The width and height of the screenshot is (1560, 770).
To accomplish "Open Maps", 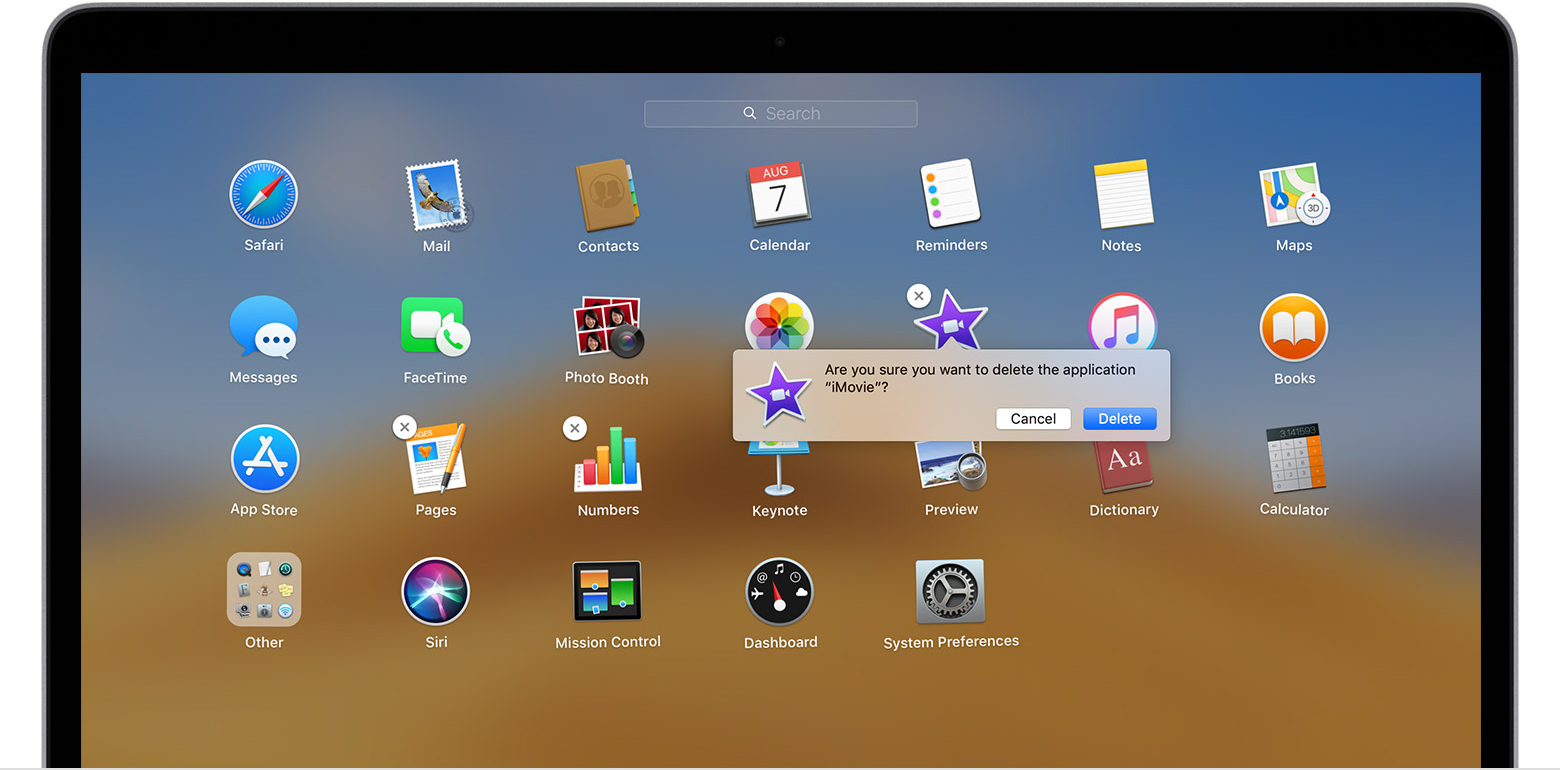I will (x=1293, y=195).
